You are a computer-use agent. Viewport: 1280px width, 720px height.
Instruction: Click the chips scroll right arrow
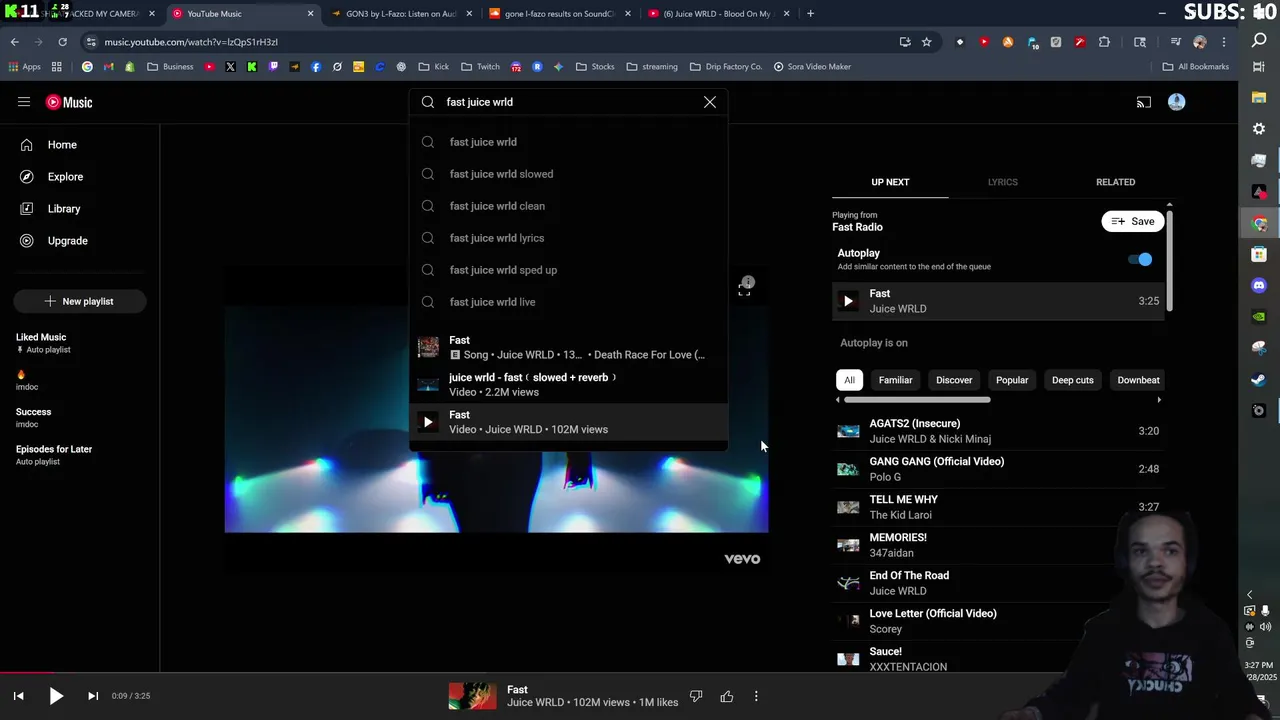(1159, 400)
